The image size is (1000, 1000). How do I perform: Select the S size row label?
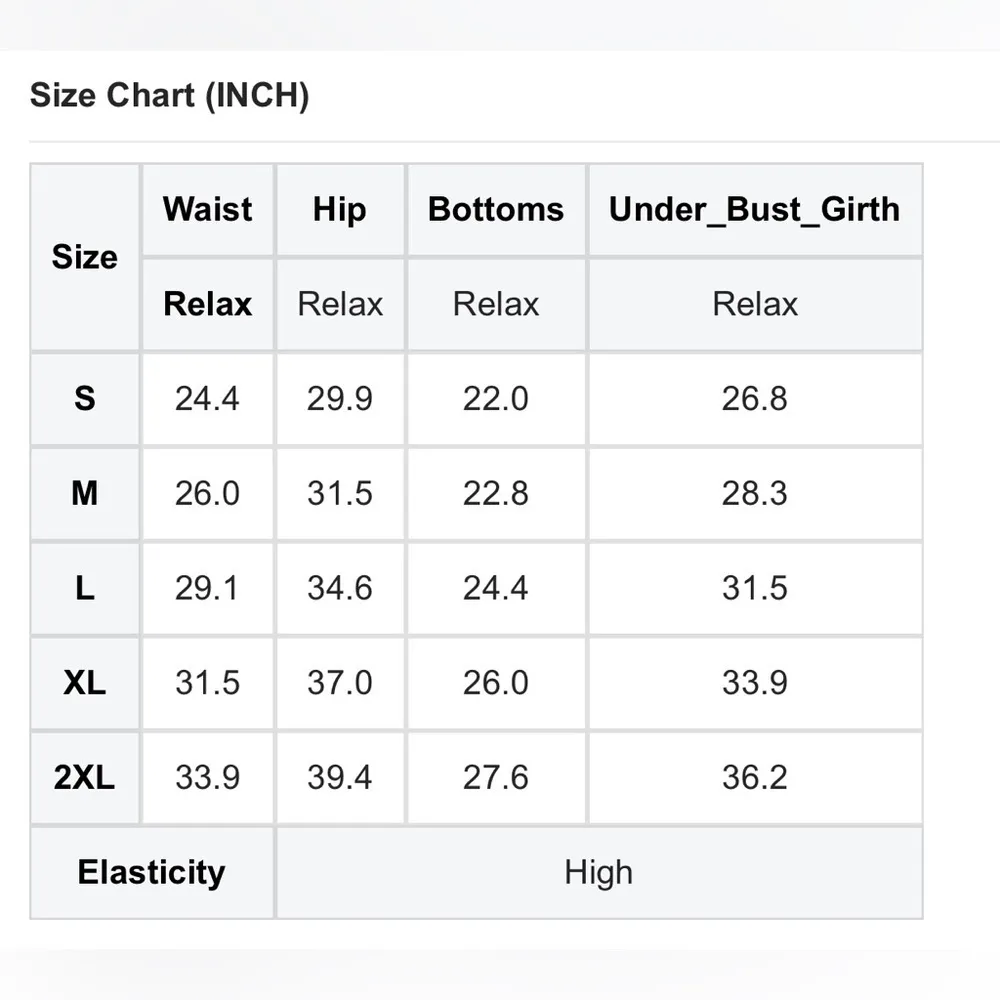(85, 399)
